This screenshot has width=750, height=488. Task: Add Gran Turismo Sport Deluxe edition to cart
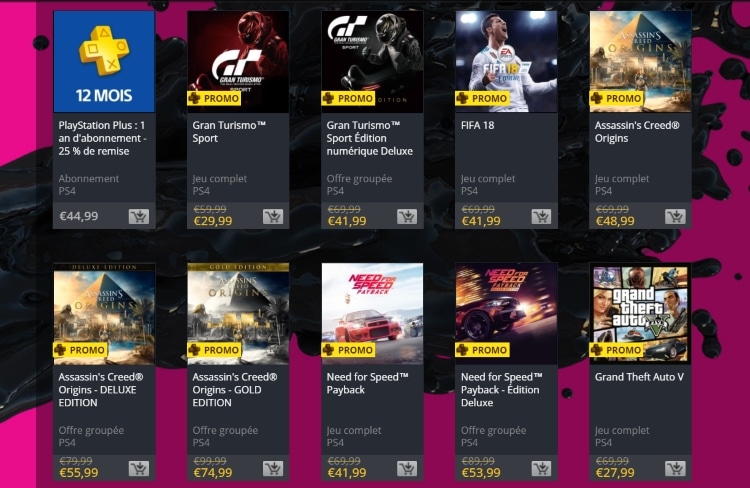[407, 217]
